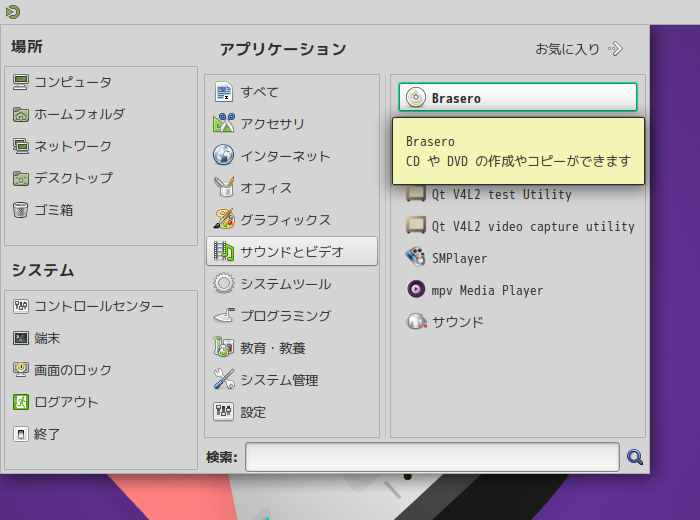Click the サウンドとビデオ film strip icon
The height and width of the screenshot is (520, 700).
224,251
